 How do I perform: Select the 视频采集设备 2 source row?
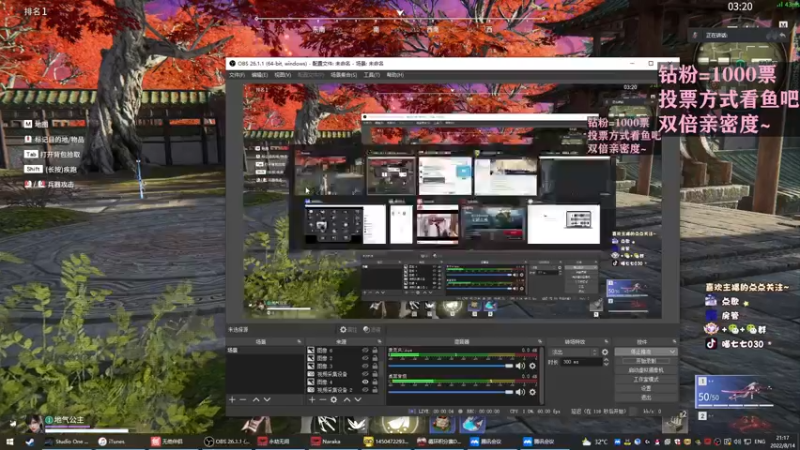click(344, 389)
